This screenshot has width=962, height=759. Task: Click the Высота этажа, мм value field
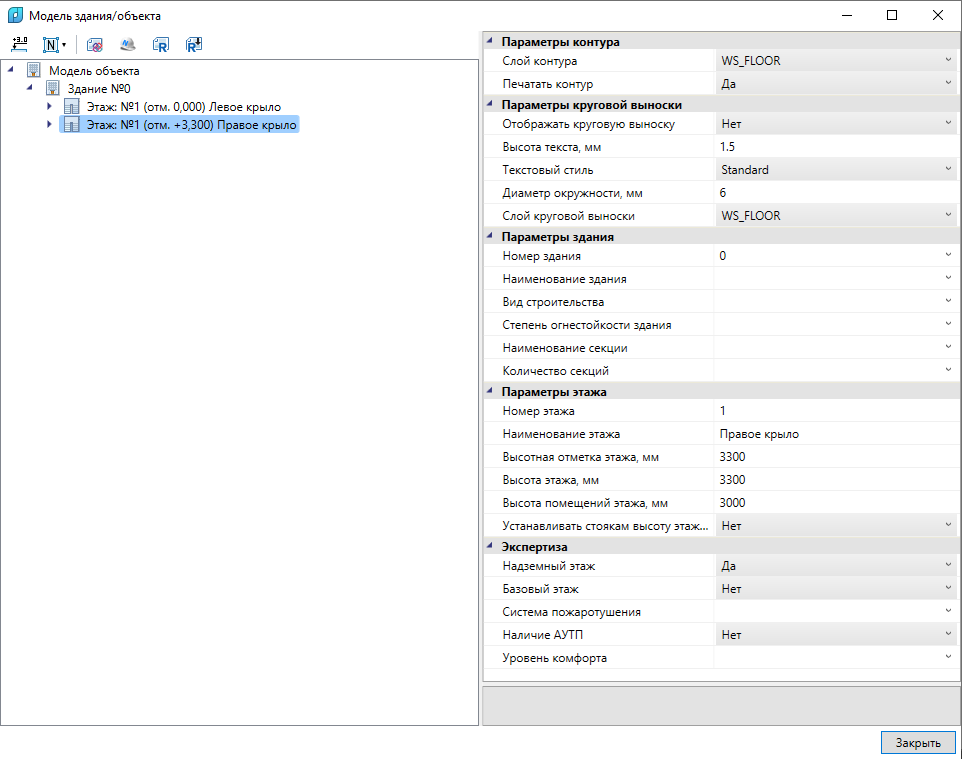pos(836,480)
